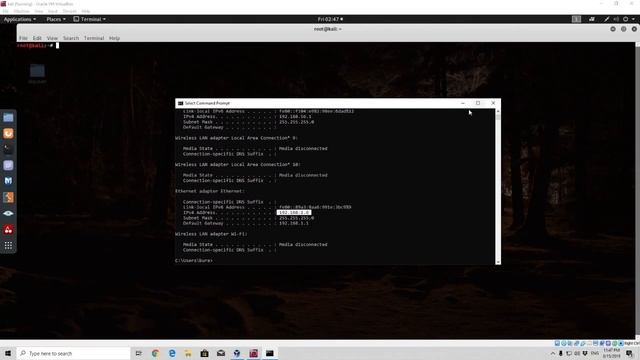Open the Files icon in Kali dock
This screenshot has height=360, width=640.
(8, 118)
